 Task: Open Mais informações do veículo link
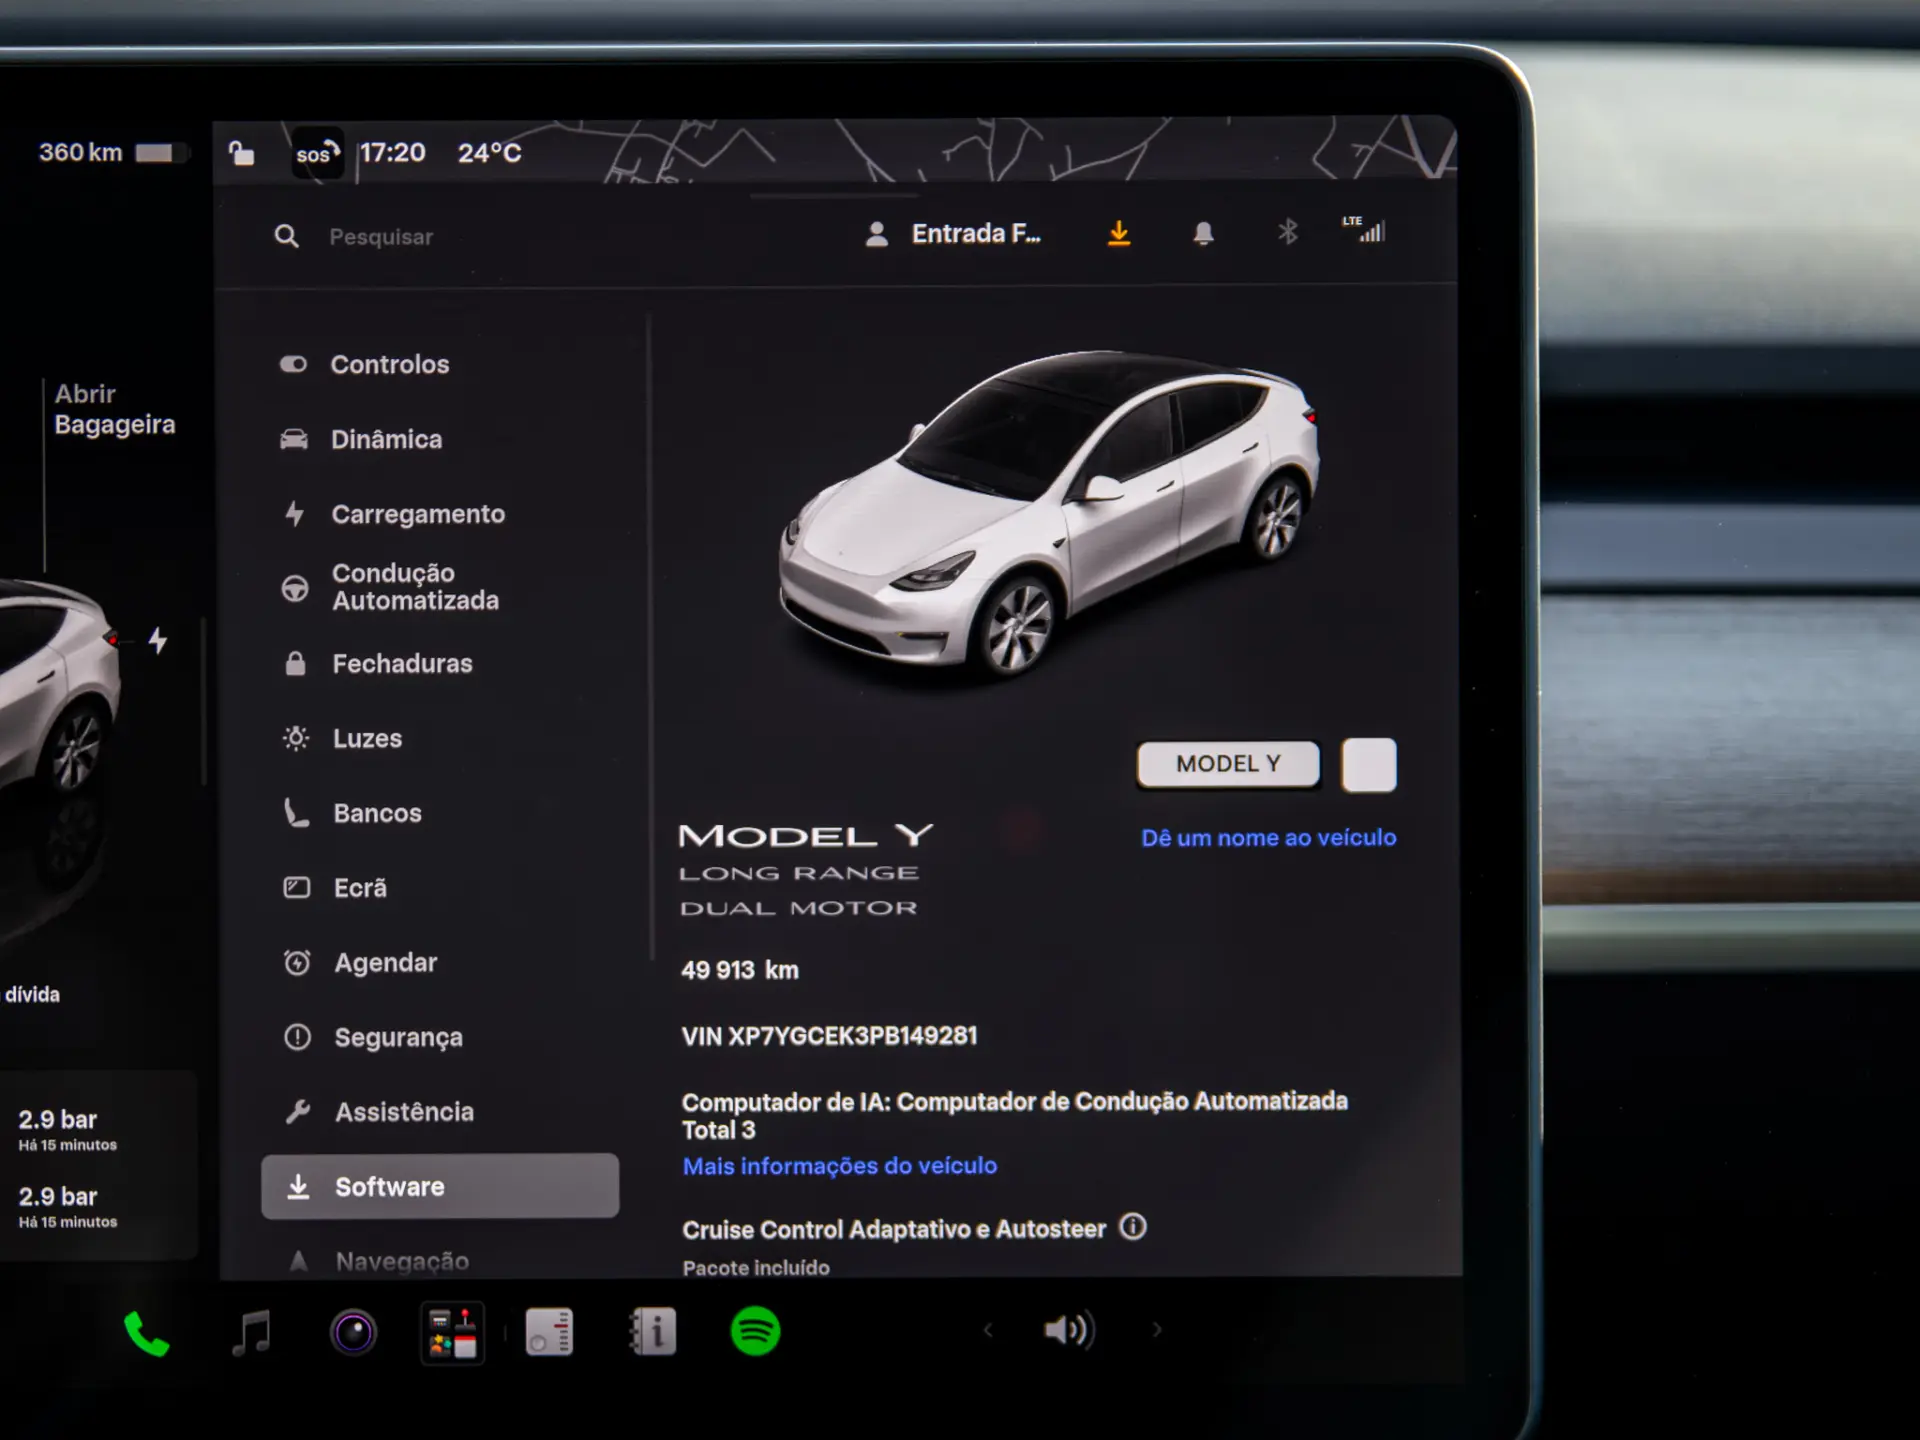[840, 1166]
